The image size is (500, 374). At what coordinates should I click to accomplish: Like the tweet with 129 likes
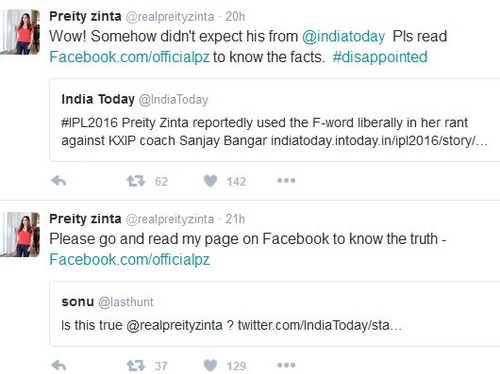coord(210,366)
